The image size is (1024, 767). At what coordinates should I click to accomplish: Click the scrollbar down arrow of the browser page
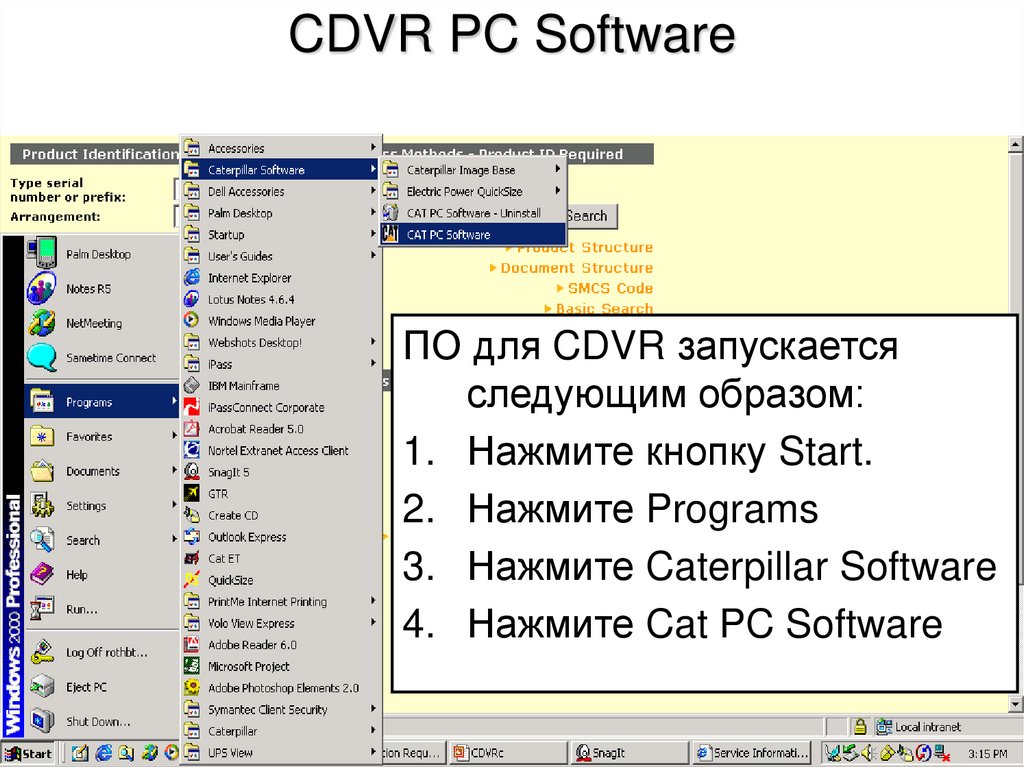(x=1015, y=704)
